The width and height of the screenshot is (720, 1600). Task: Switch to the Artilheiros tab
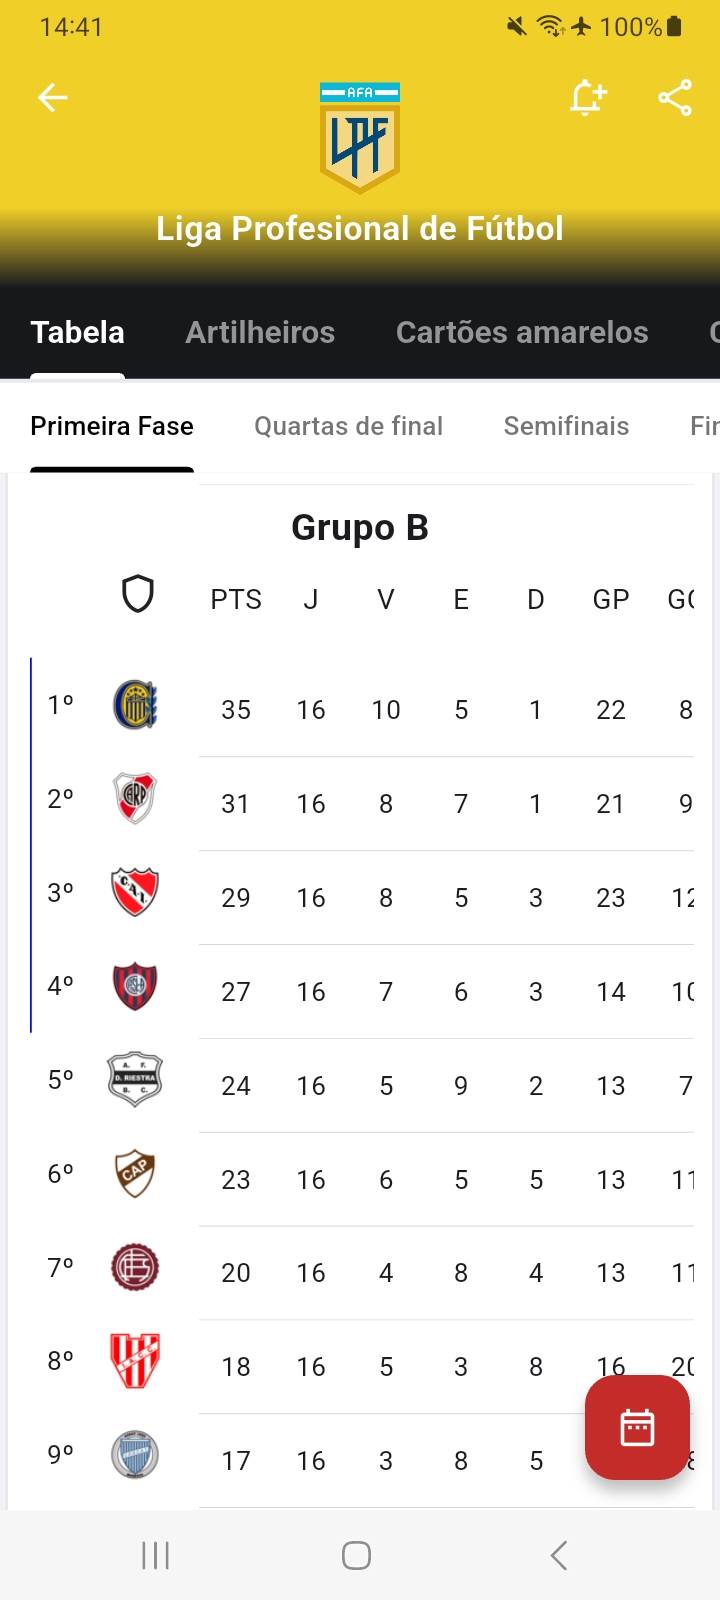[x=260, y=332]
